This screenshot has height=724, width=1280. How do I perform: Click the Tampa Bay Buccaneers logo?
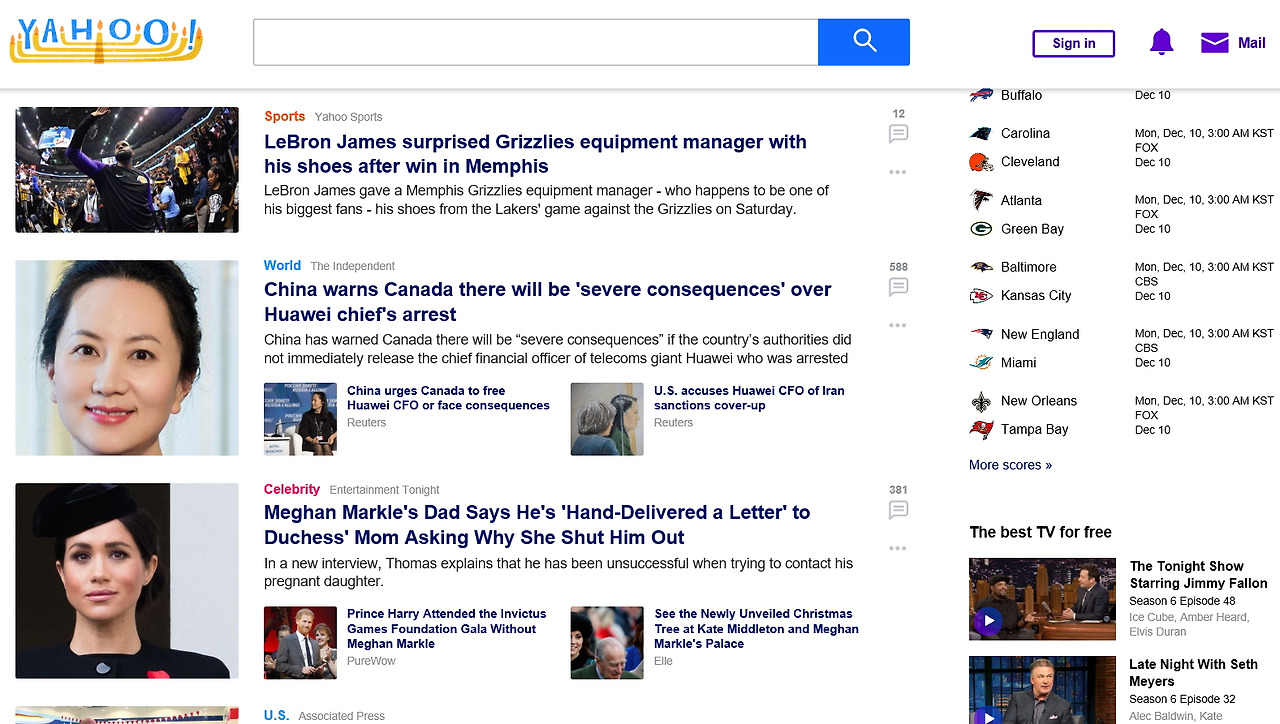981,430
